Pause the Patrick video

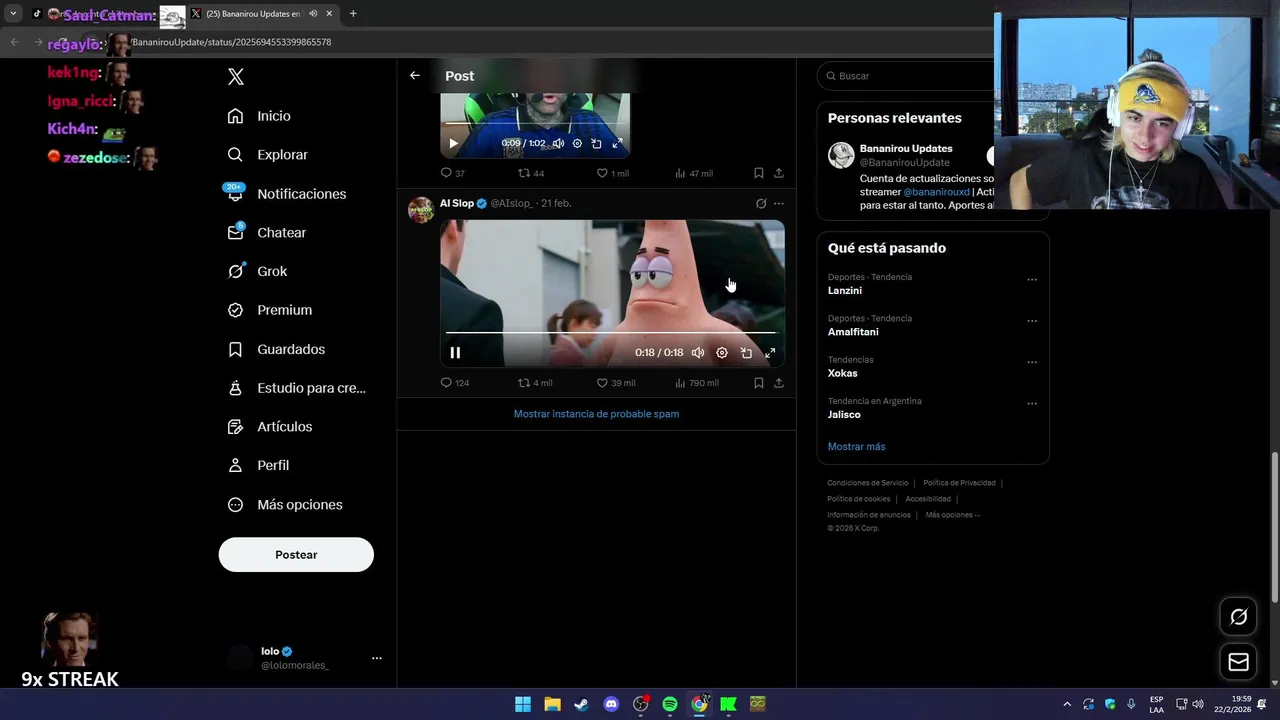coord(455,353)
